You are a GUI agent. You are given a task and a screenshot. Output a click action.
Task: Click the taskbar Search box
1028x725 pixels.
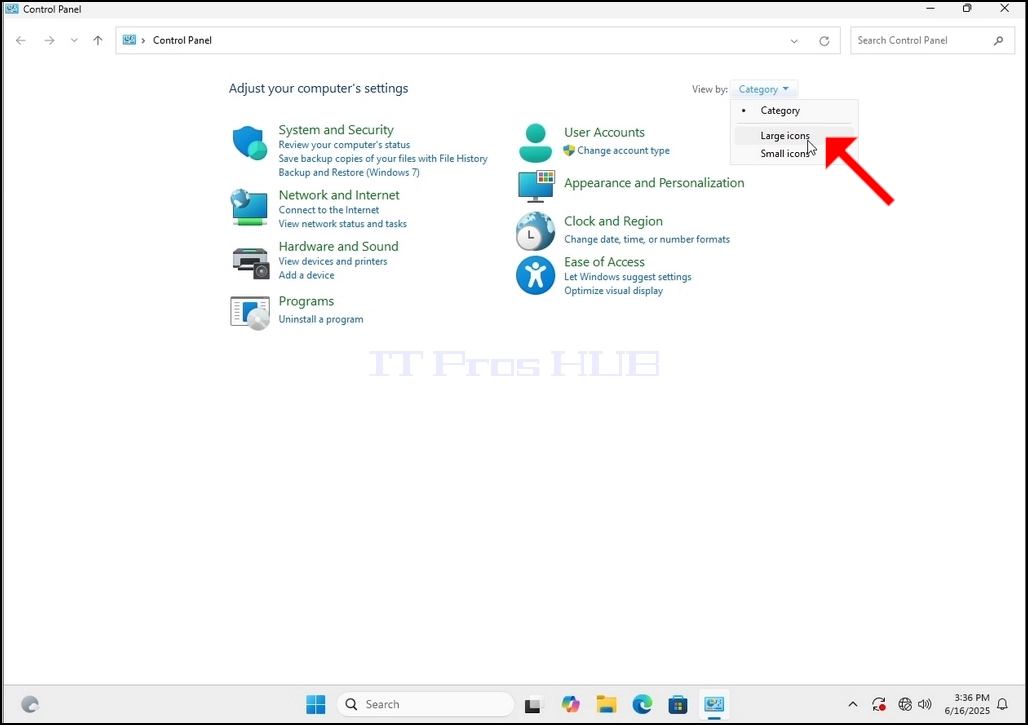click(x=425, y=704)
